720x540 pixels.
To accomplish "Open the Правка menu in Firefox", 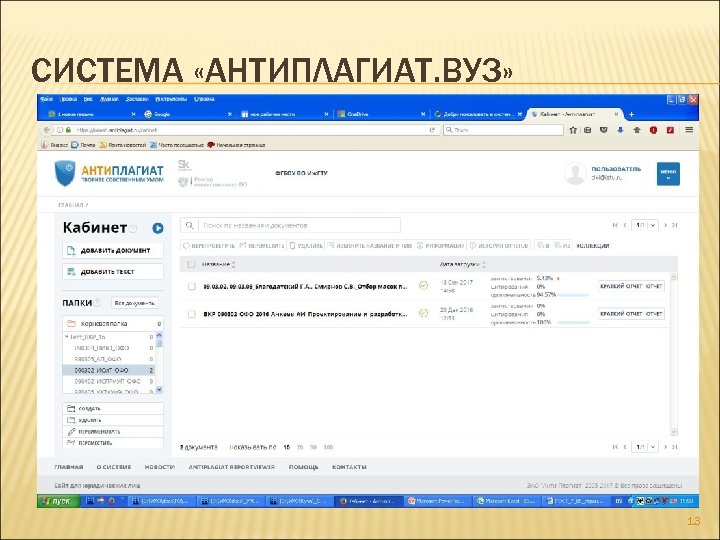I will pos(68,99).
